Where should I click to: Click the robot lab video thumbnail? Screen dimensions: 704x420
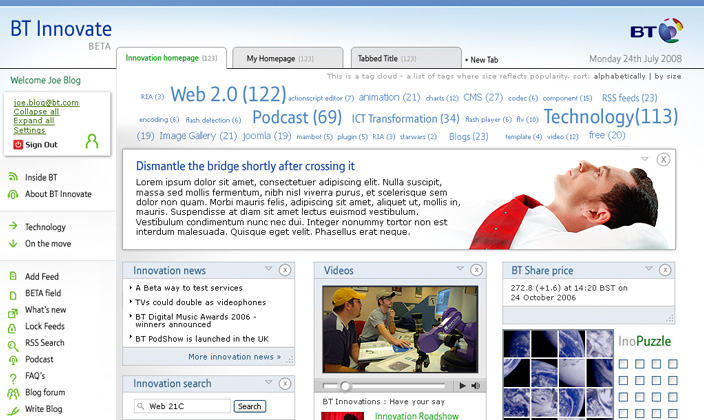[400, 329]
